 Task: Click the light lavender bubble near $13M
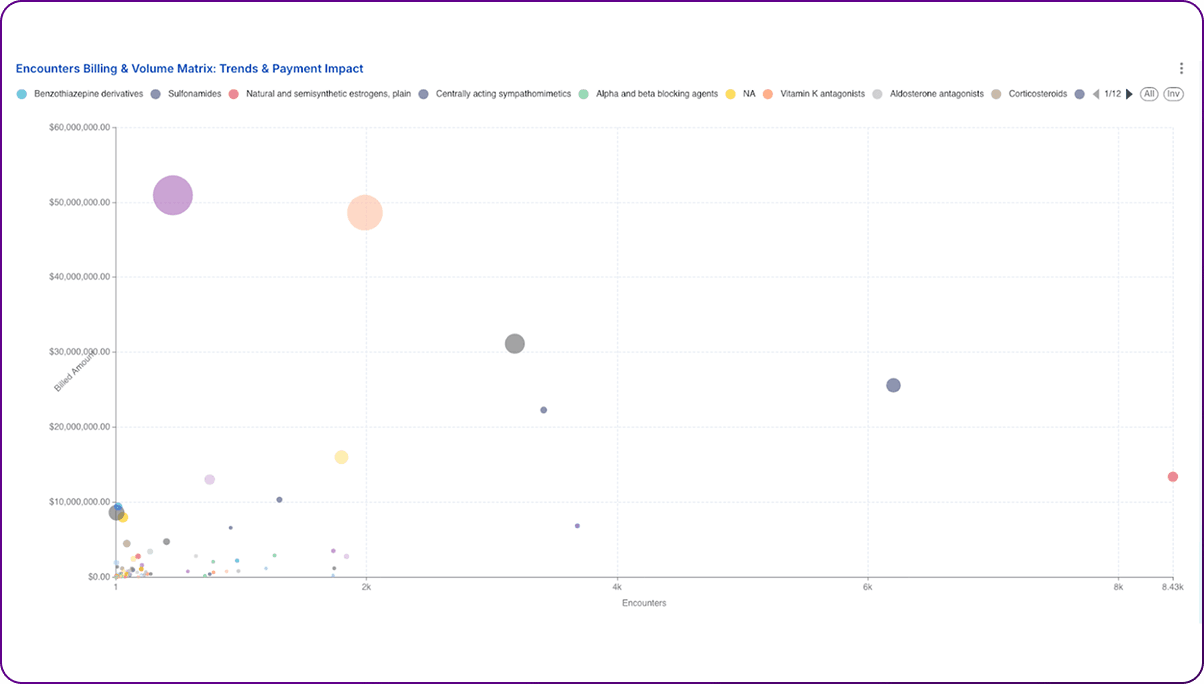[x=210, y=479]
